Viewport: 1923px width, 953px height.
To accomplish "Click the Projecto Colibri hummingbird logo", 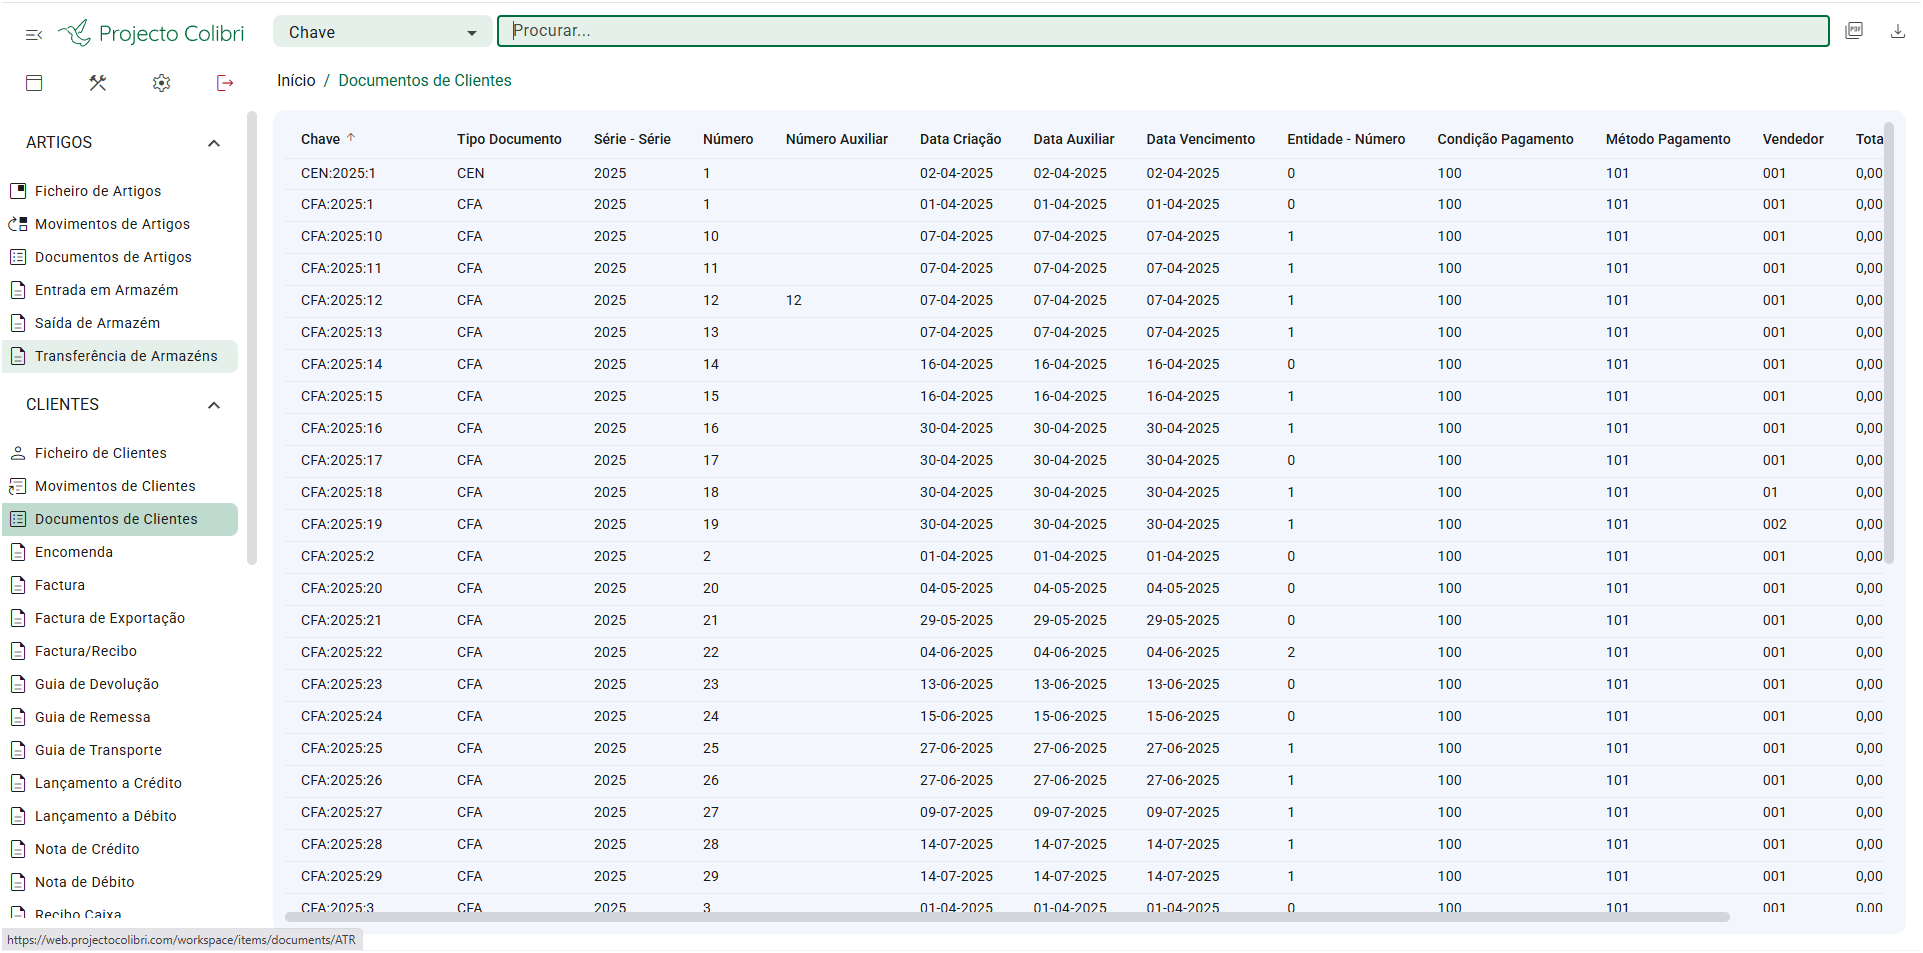I will (75, 33).
